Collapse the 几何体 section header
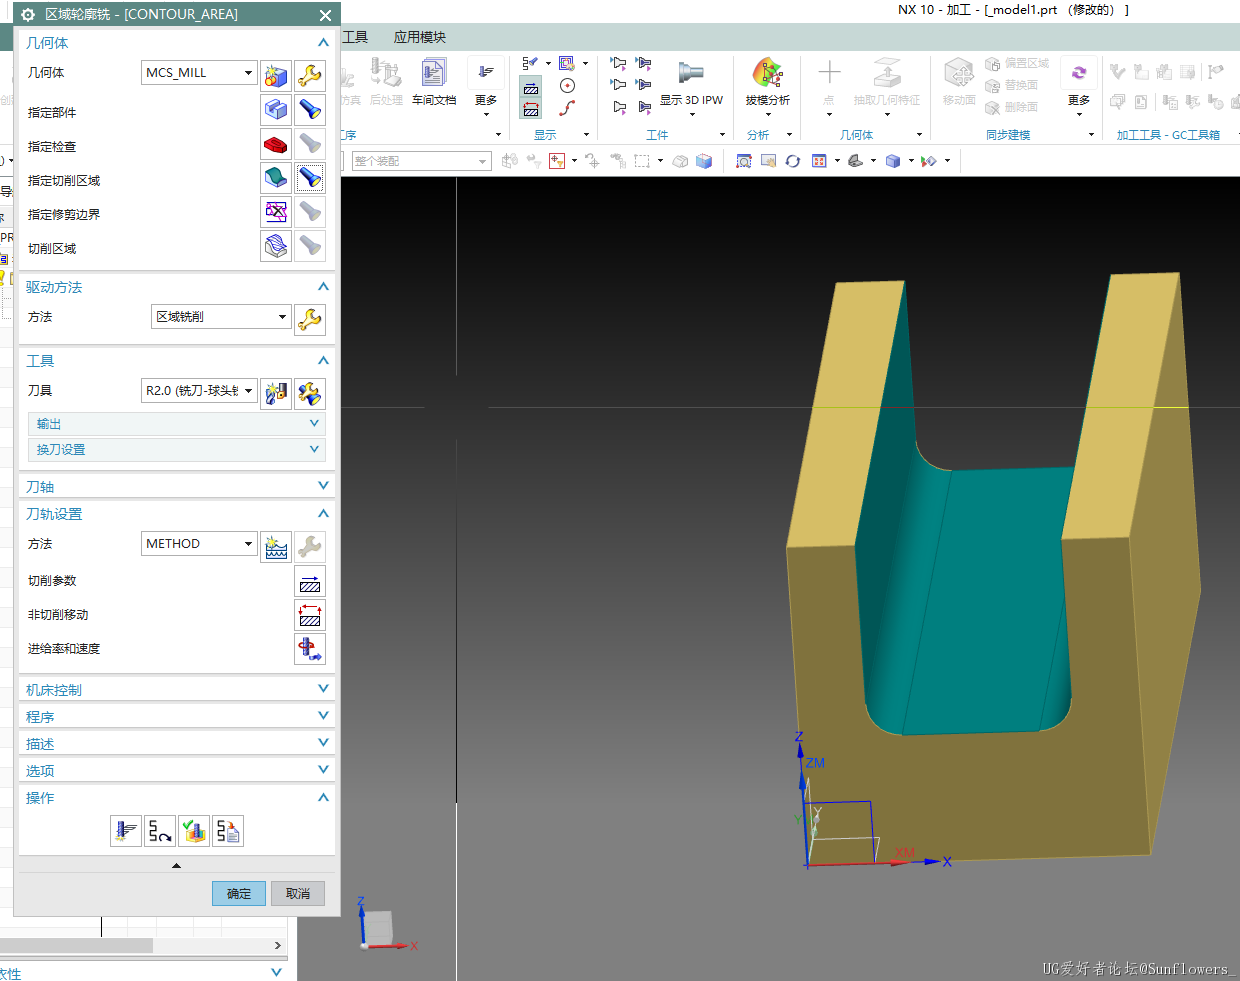The width and height of the screenshot is (1240, 981). pos(176,43)
